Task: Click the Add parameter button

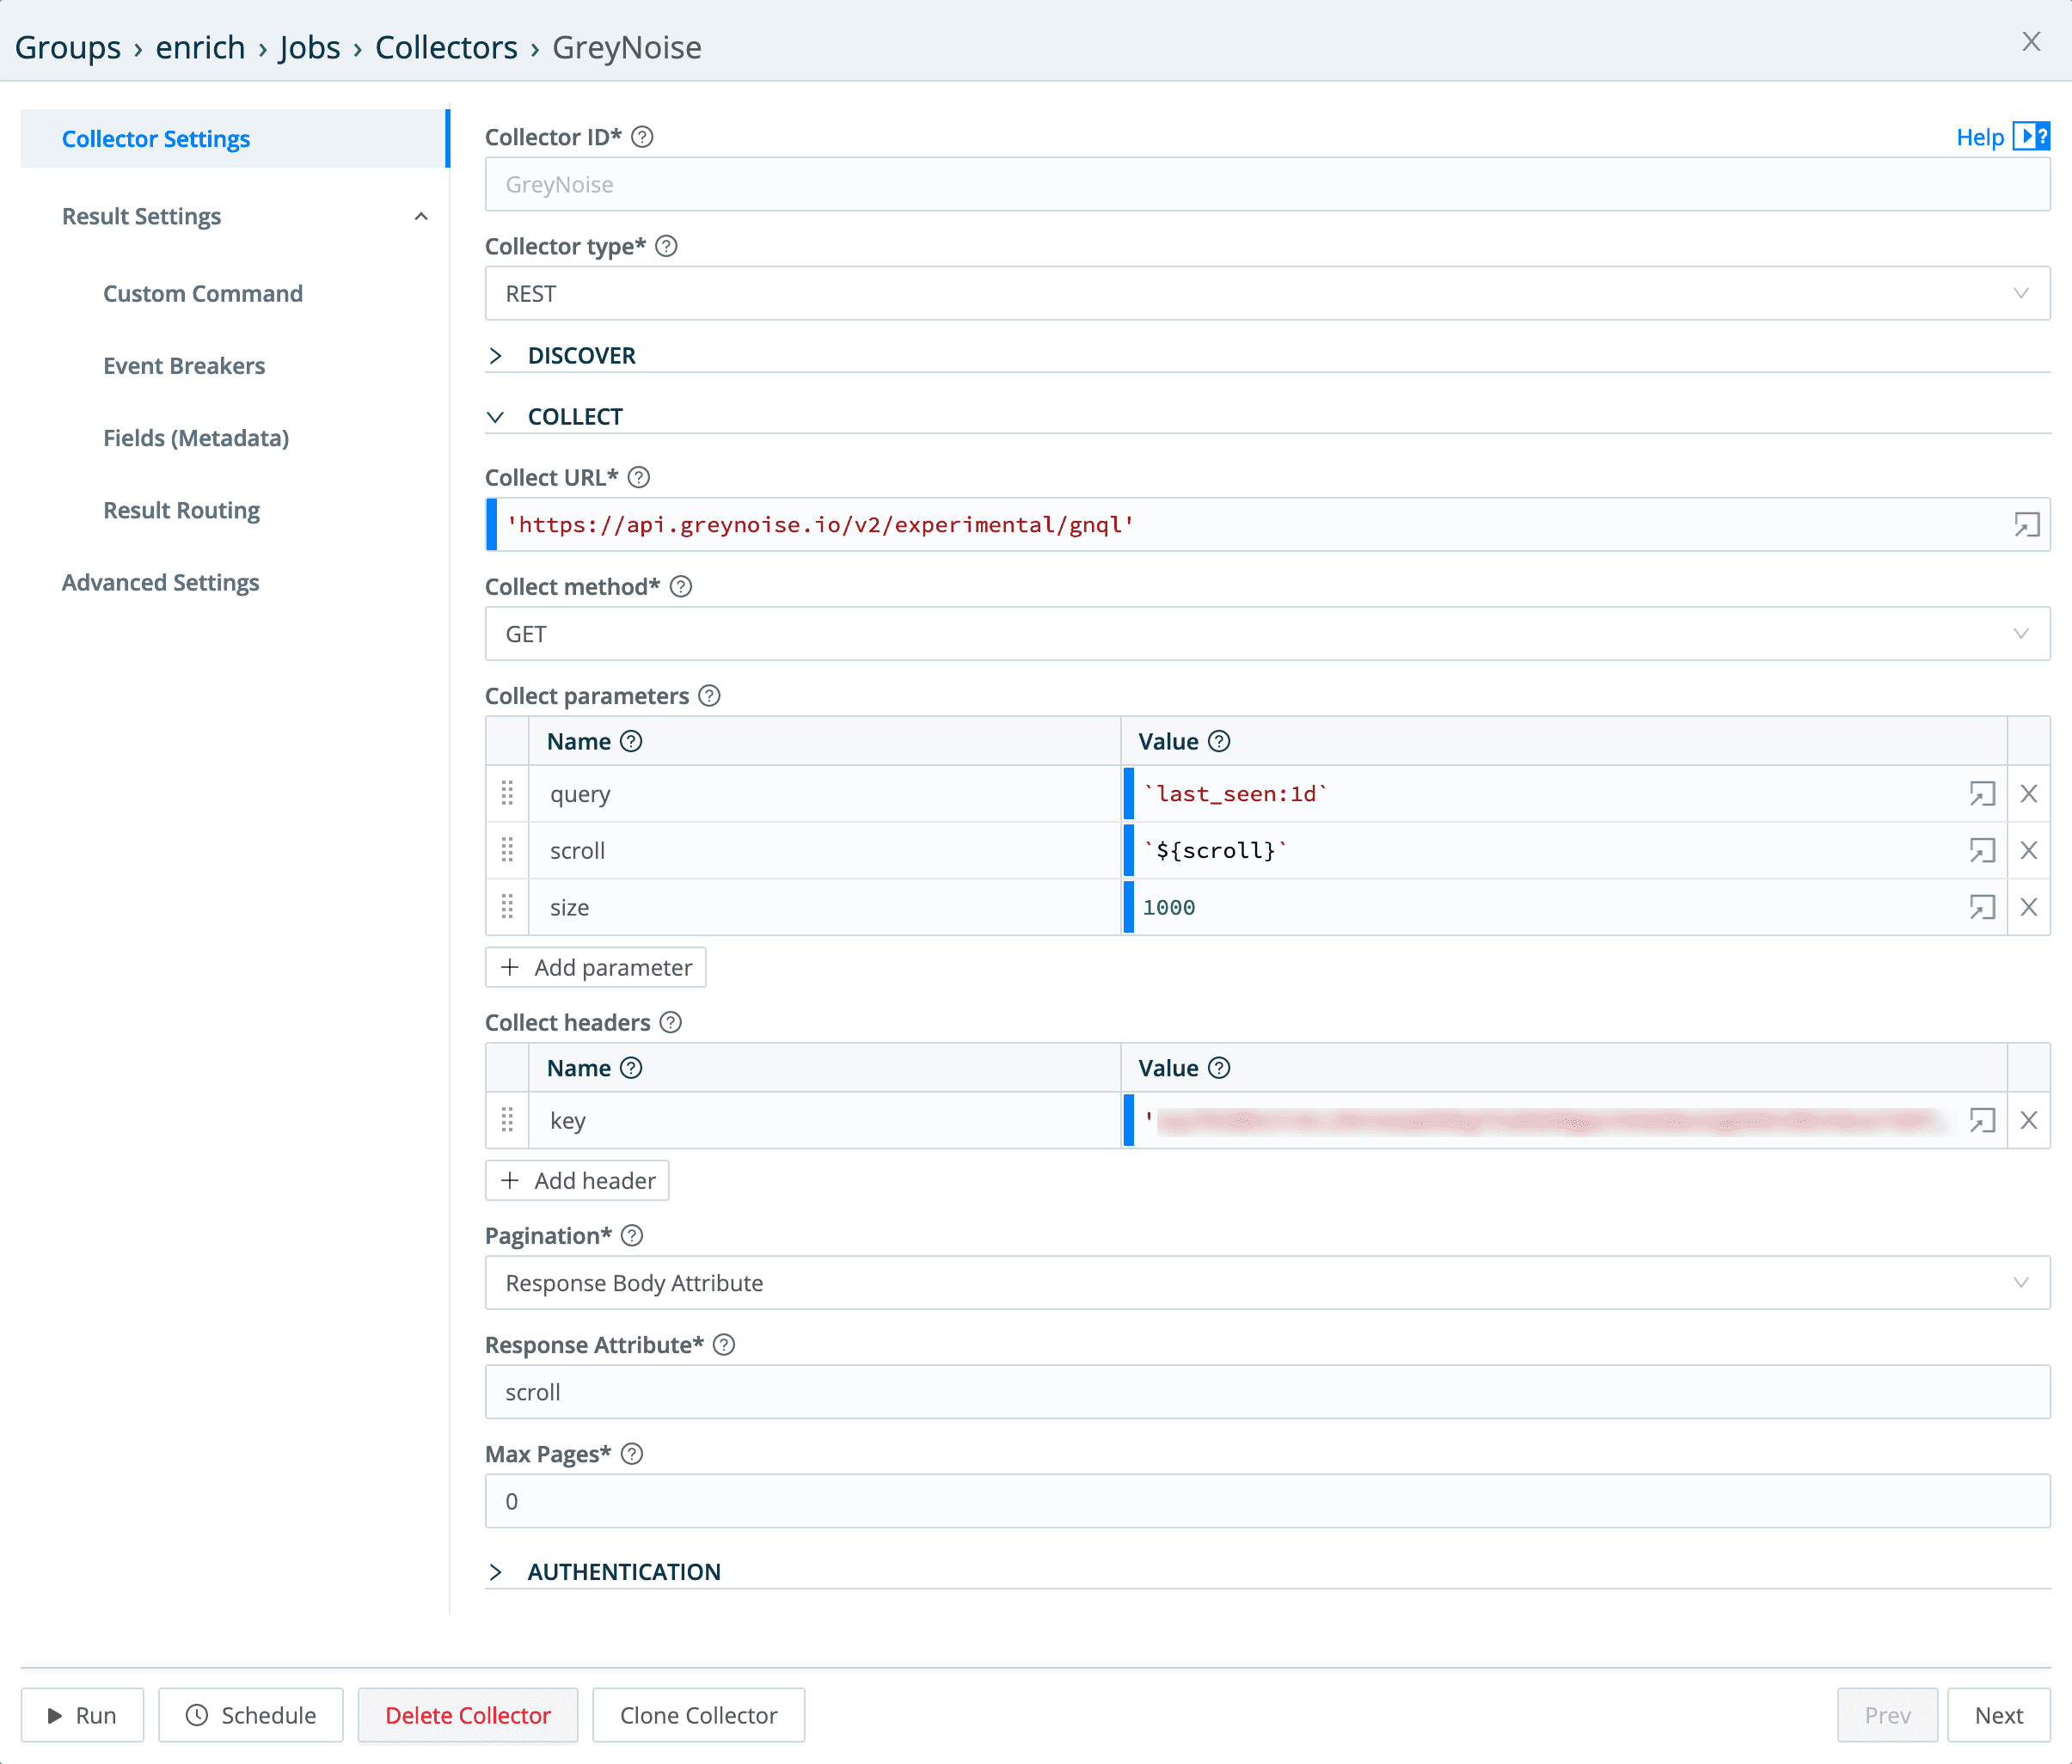Action: [596, 968]
